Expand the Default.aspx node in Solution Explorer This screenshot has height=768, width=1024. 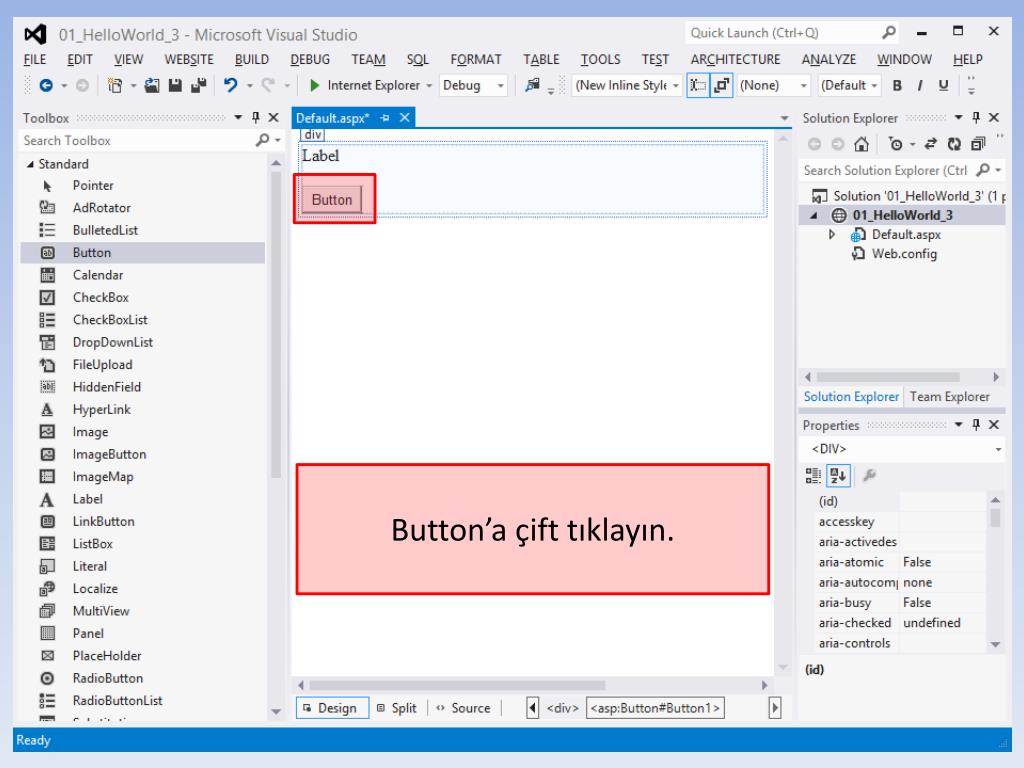tap(831, 234)
